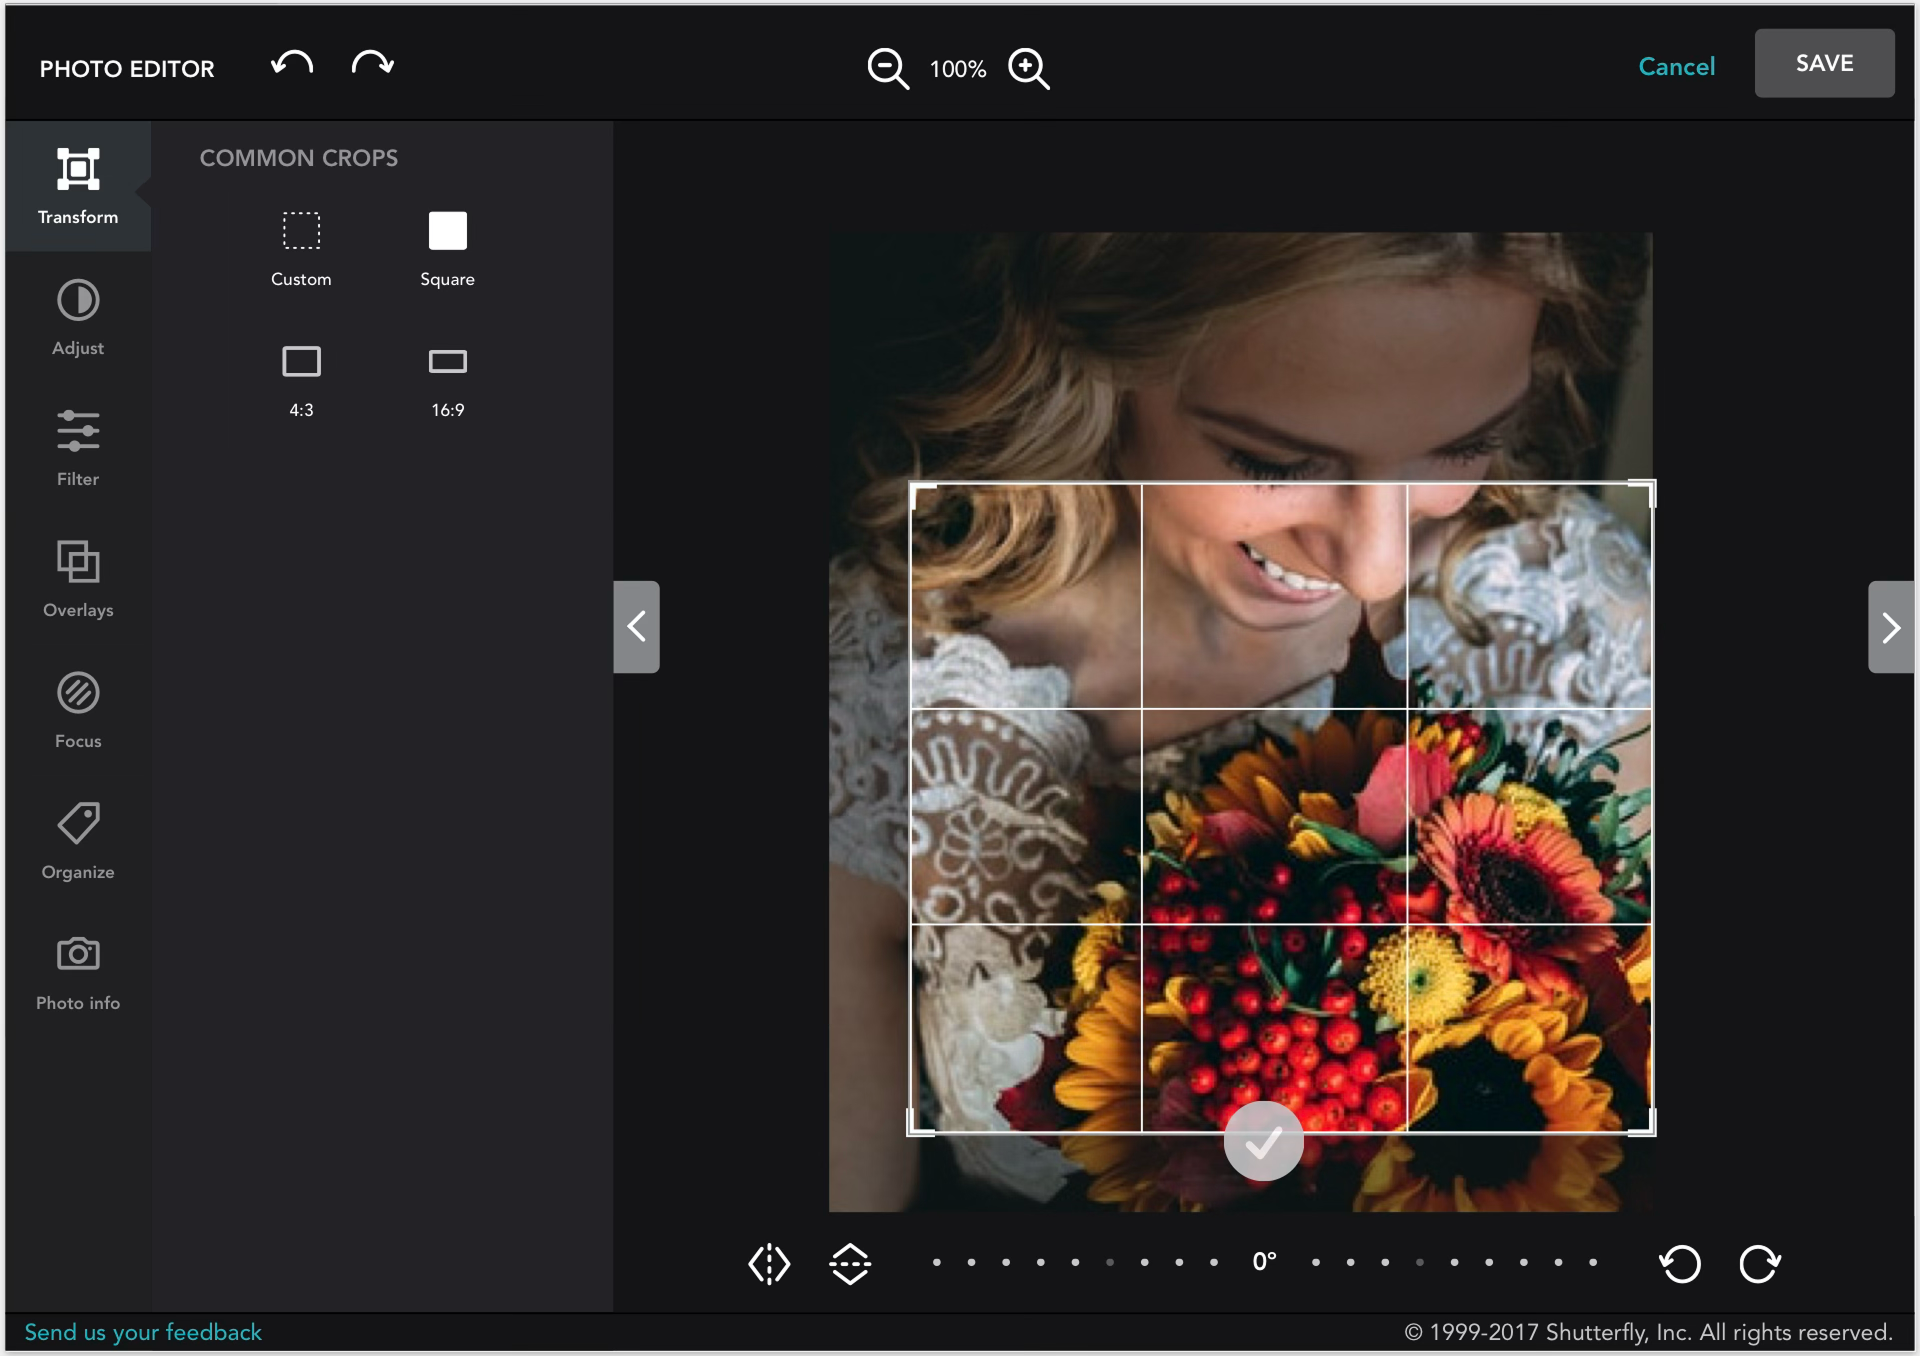This screenshot has width=1920, height=1356.
Task: Switch to the Filter tab
Action: coord(78,448)
